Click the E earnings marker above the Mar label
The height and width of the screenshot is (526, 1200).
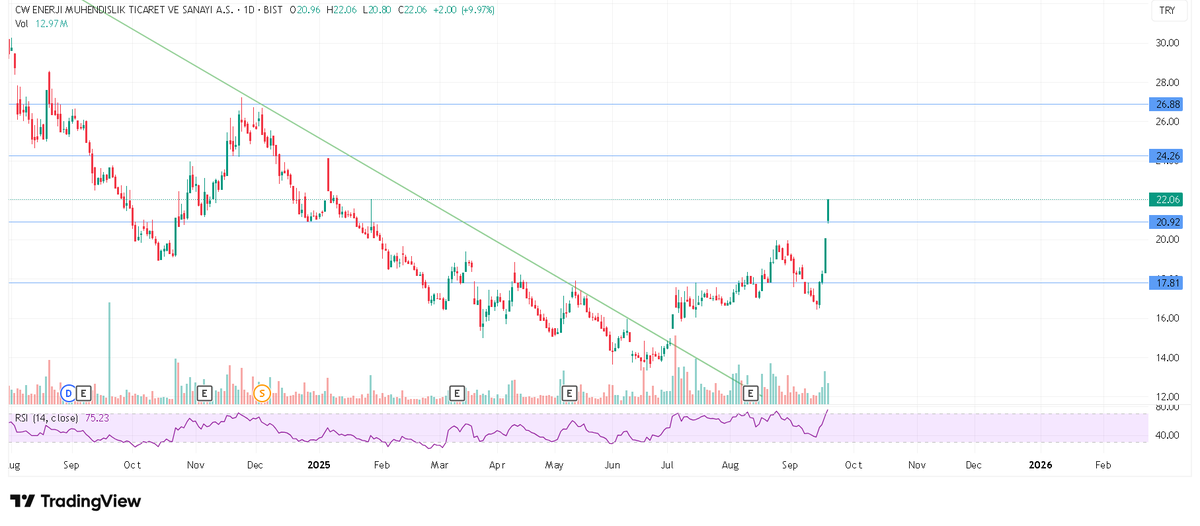pyautogui.click(x=456, y=392)
